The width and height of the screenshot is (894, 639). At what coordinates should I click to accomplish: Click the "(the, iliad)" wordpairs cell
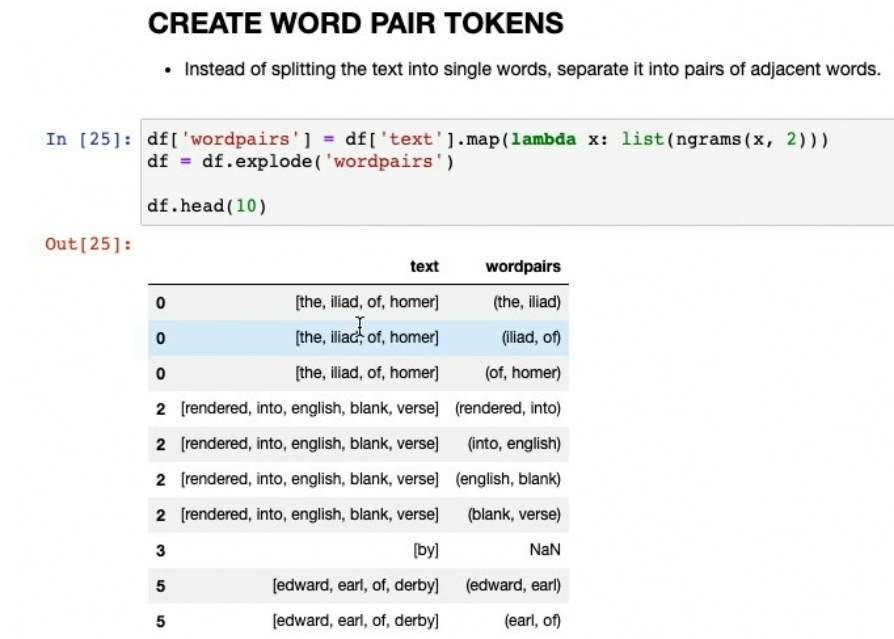click(x=527, y=302)
